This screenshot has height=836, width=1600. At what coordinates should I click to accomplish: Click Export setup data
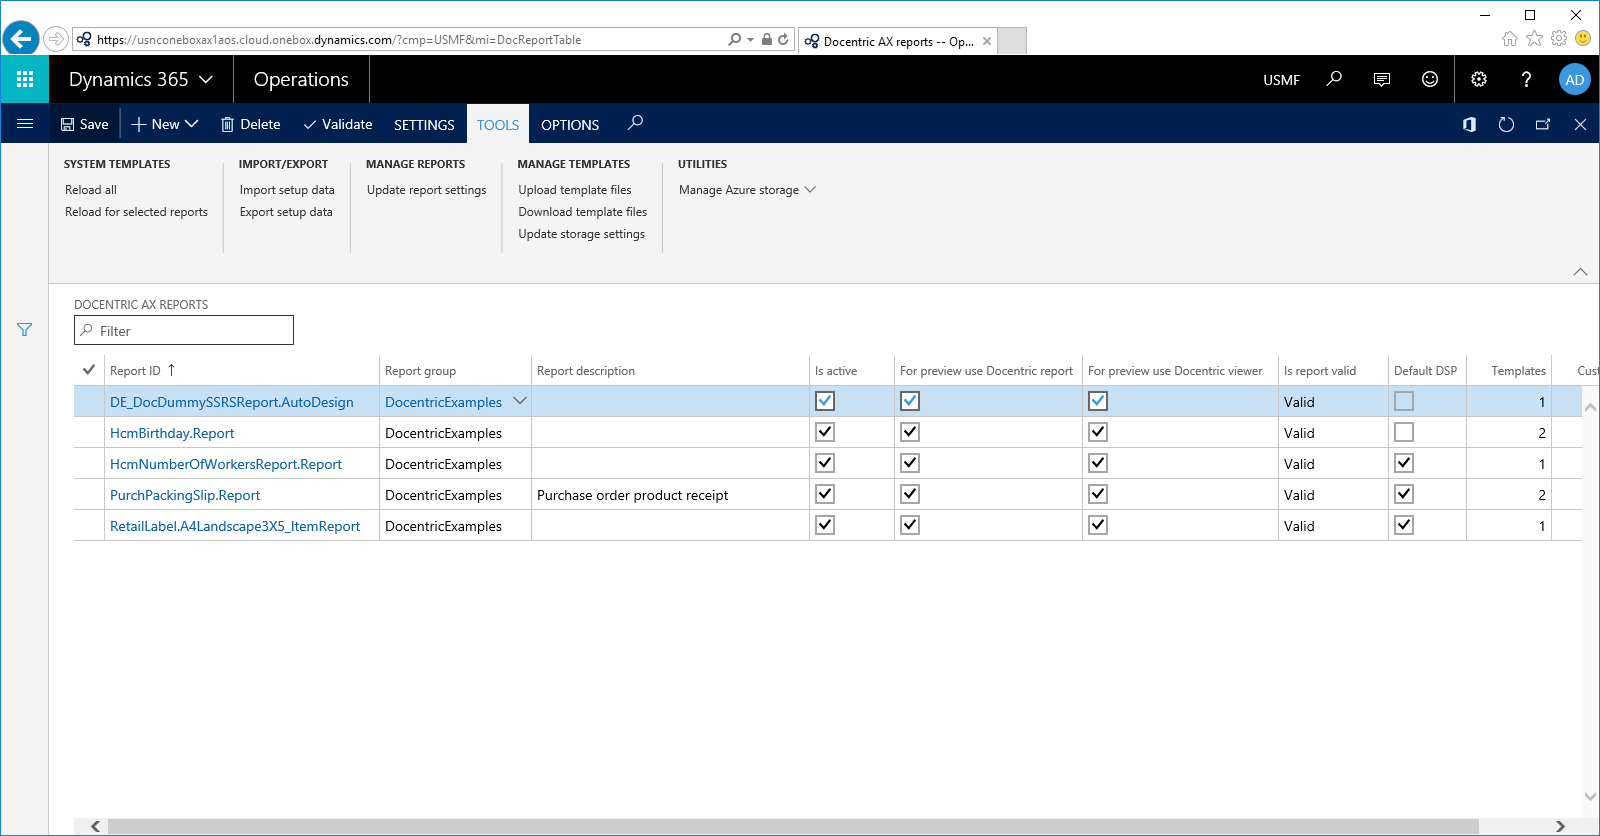pos(286,212)
